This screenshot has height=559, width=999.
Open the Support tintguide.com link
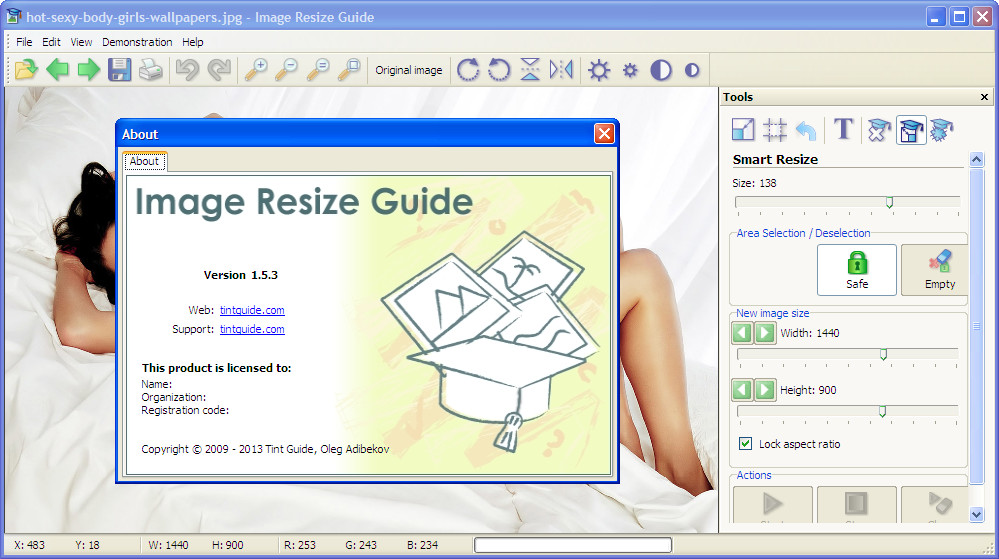pos(252,329)
